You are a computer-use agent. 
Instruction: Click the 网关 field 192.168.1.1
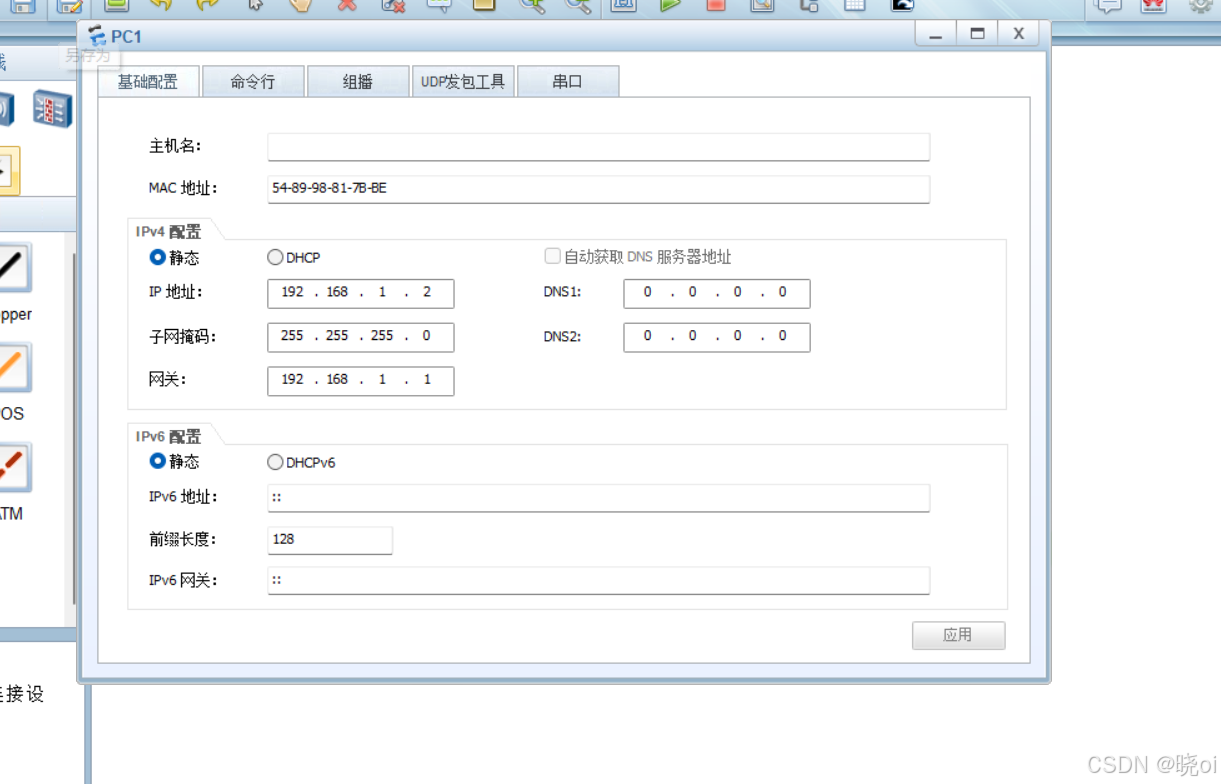[x=360, y=381]
